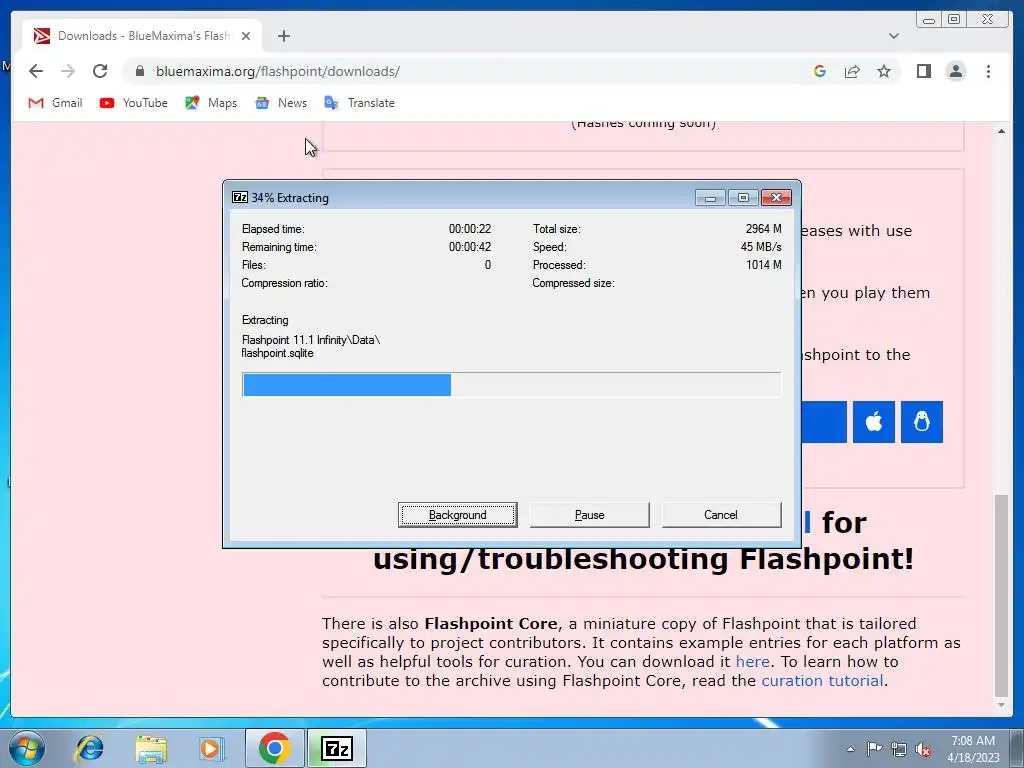Open Maps bookmark
This screenshot has height=768, width=1024.
210,103
